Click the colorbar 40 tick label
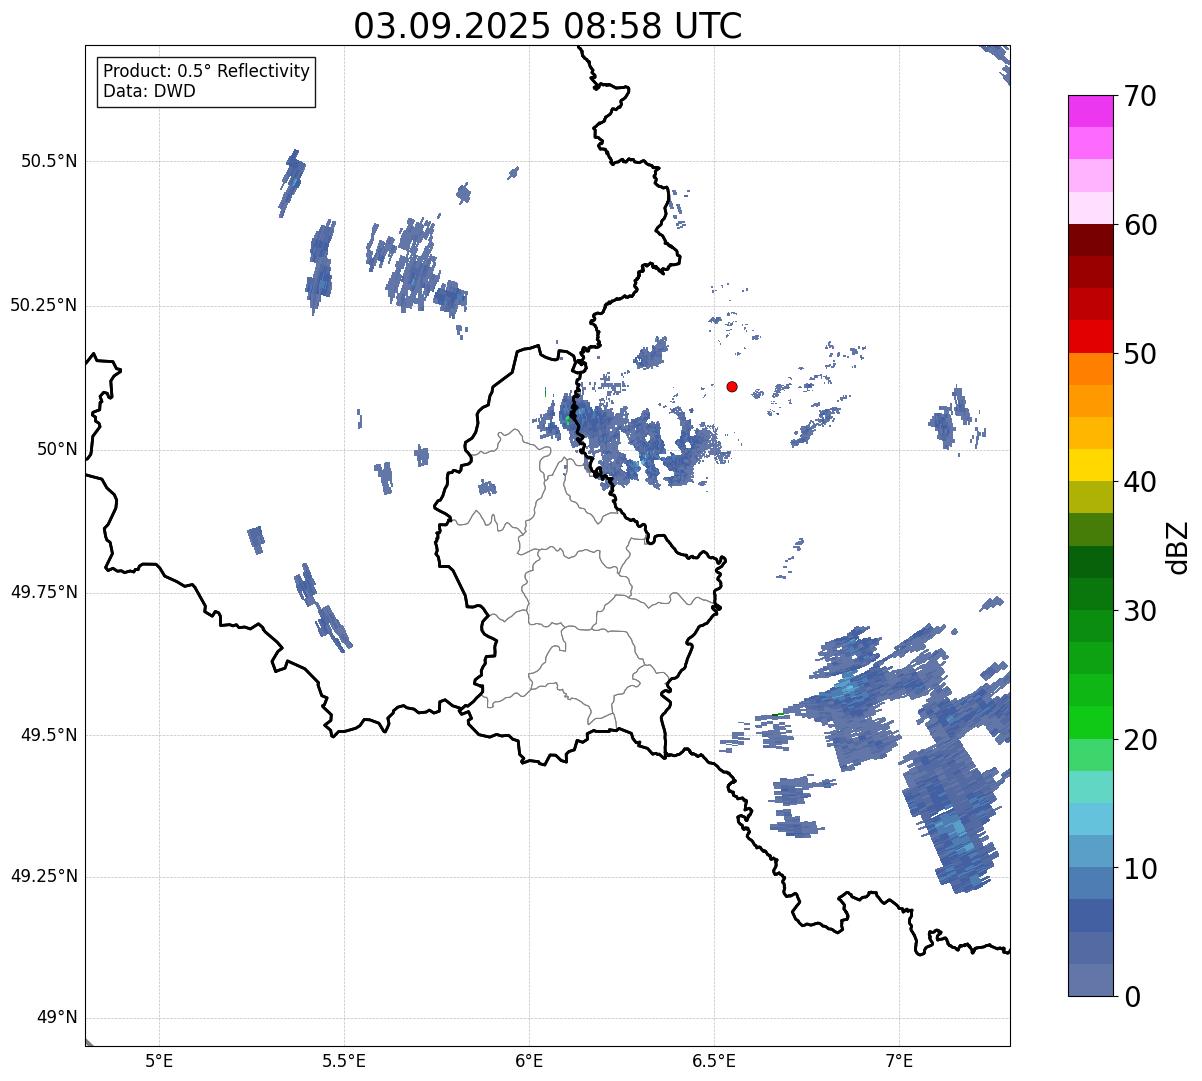This screenshot has height=1081, width=1202. (1140, 483)
